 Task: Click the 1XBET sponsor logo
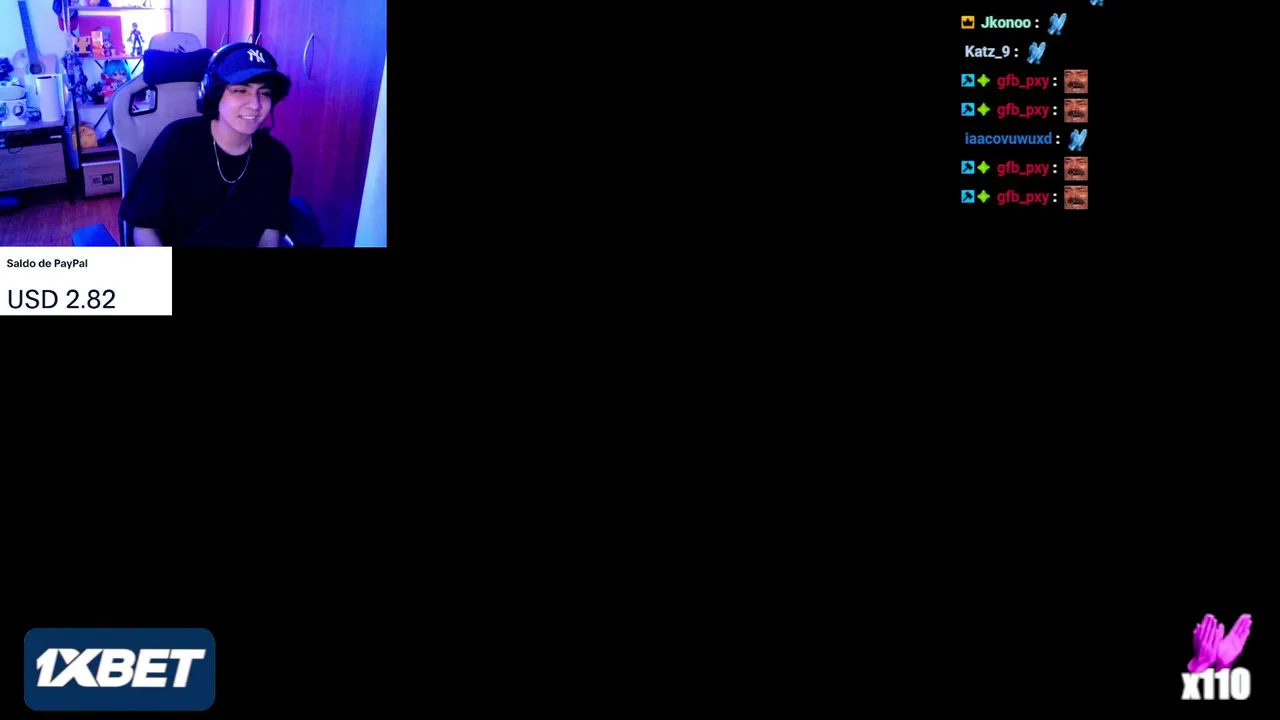(119, 669)
